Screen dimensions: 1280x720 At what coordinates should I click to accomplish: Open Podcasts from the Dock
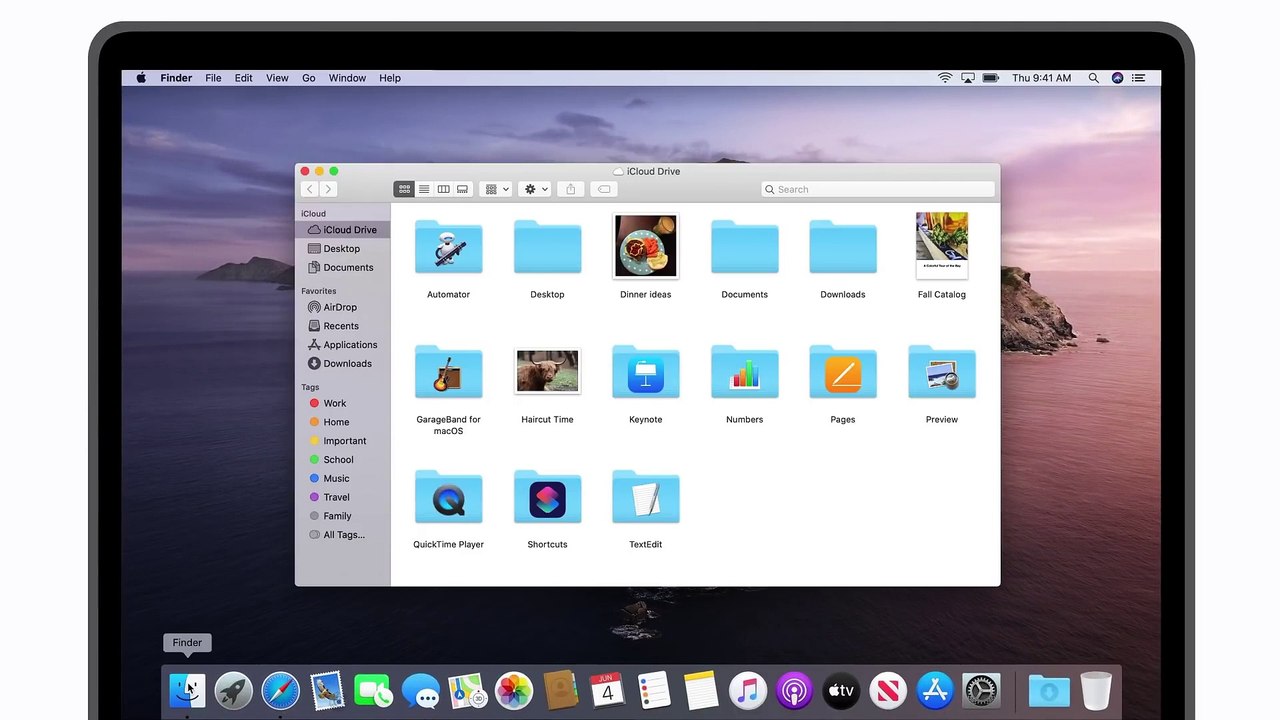tap(794, 690)
